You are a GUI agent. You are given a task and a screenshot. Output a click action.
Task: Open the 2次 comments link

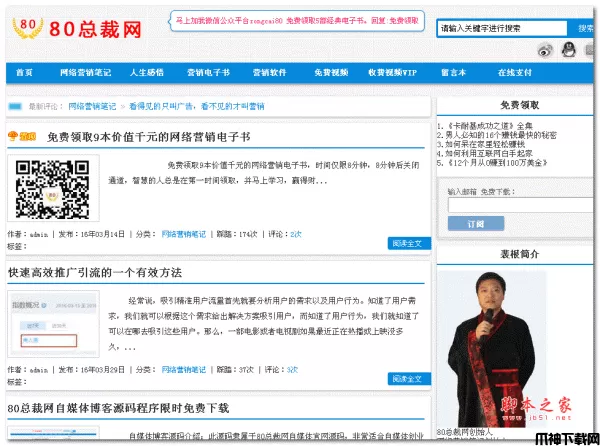(x=296, y=234)
